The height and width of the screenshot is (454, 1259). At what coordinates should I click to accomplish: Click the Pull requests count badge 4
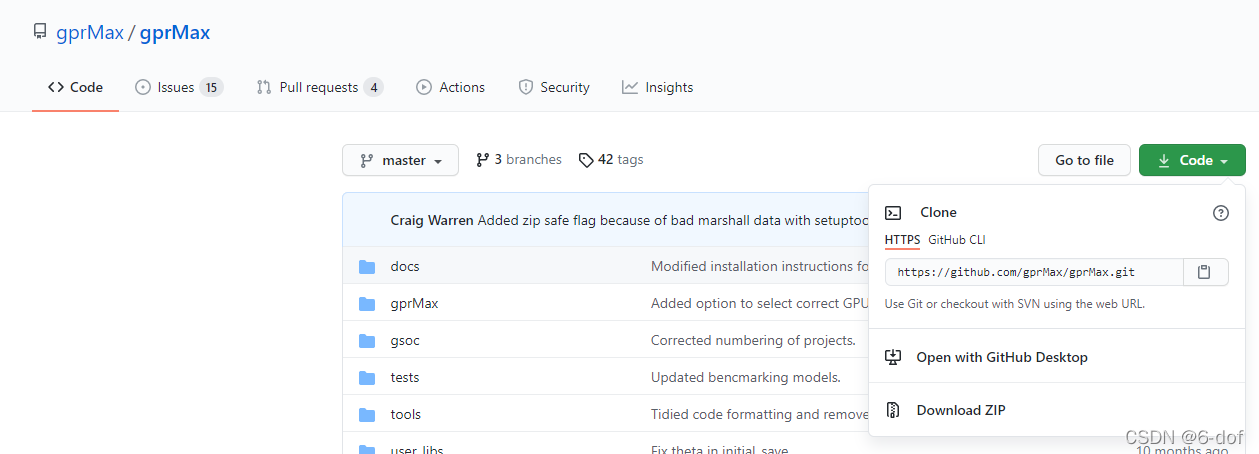pos(373,87)
